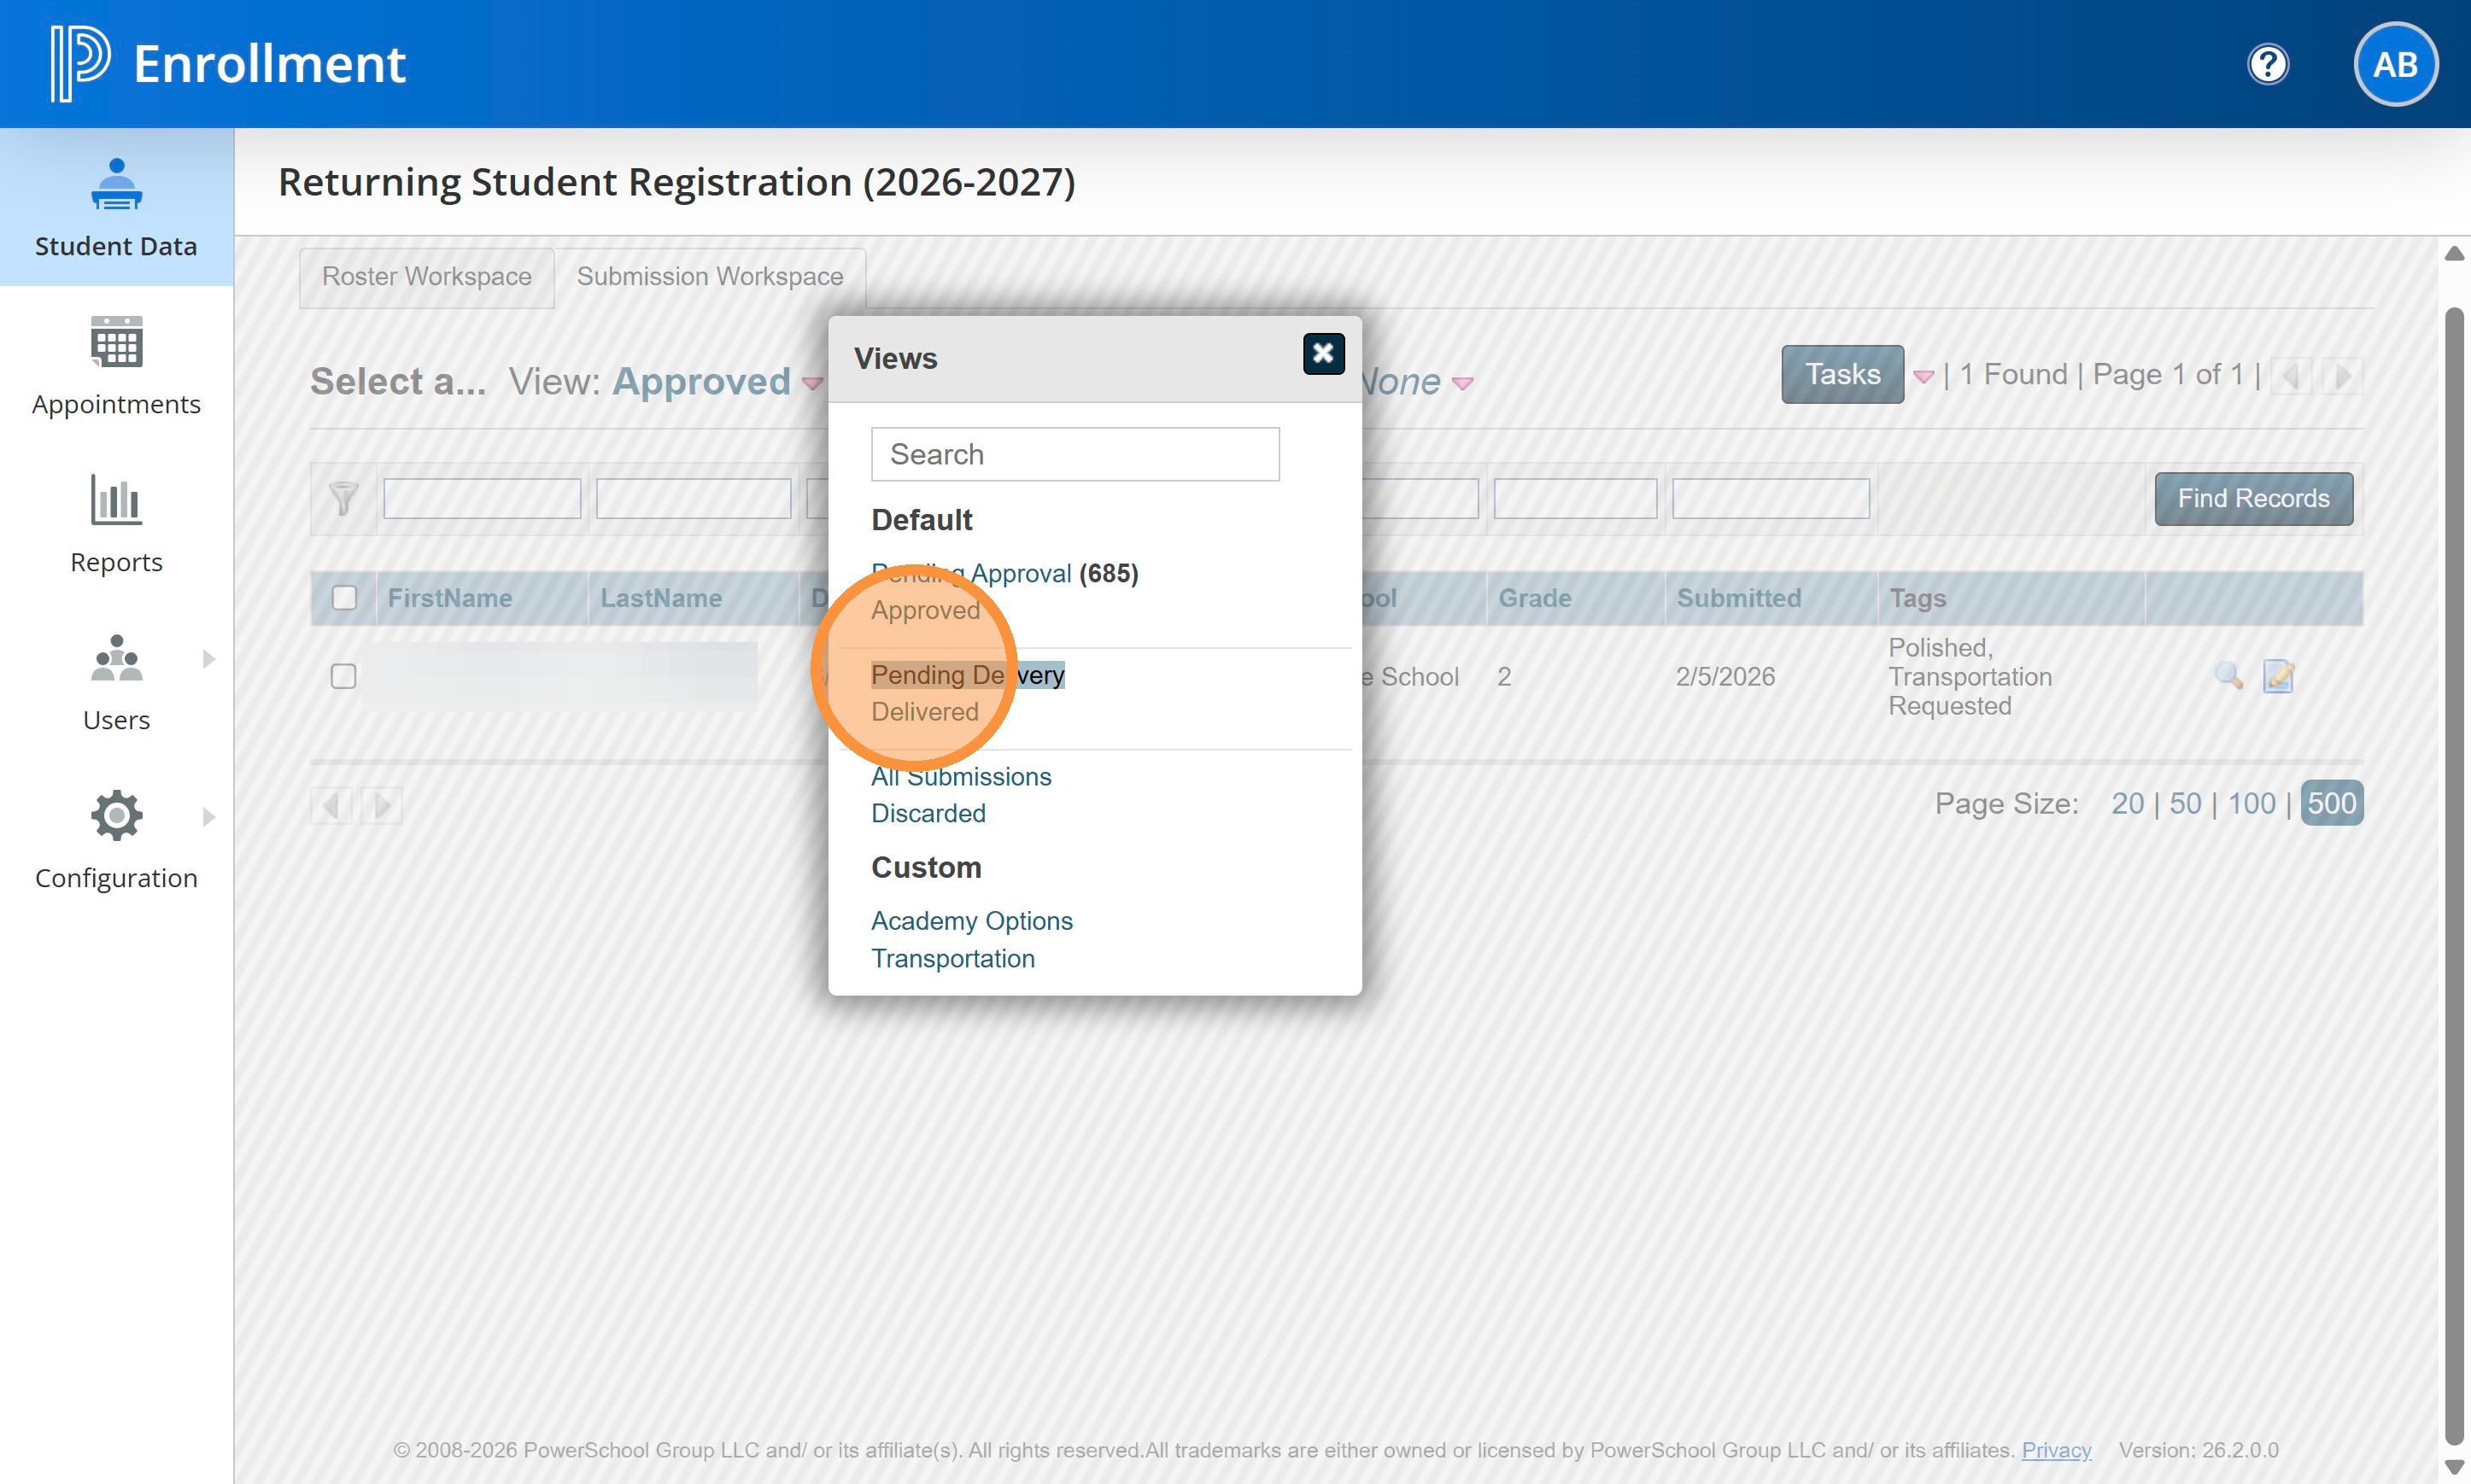Close the Views dialog
2471x1484 pixels.
[x=1322, y=353]
